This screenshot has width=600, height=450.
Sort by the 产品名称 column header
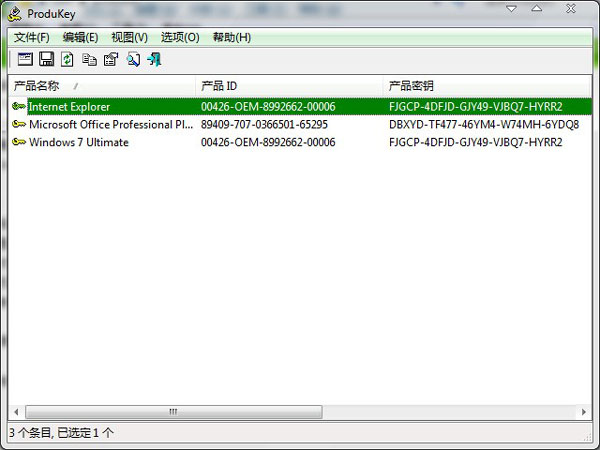pyautogui.click(x=102, y=86)
